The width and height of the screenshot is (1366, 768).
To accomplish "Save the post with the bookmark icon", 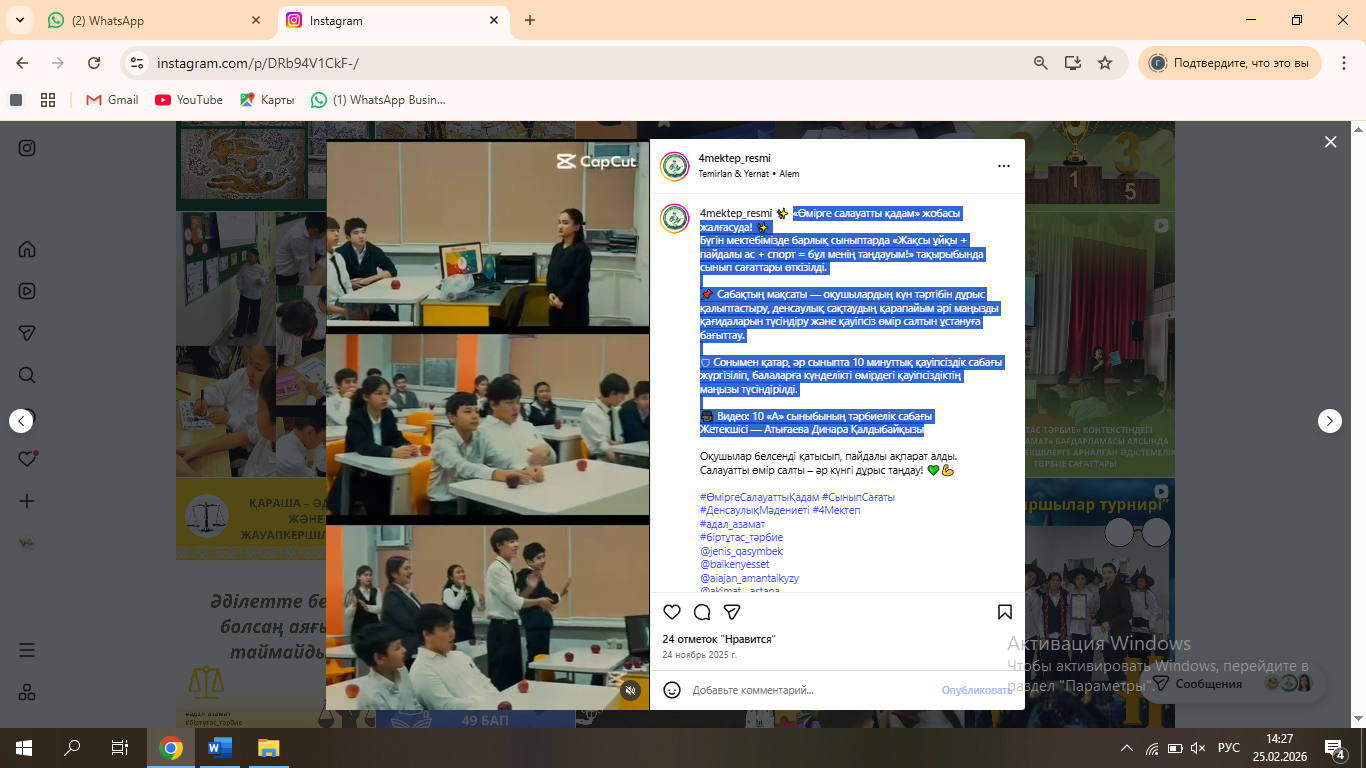I will pos(1004,612).
